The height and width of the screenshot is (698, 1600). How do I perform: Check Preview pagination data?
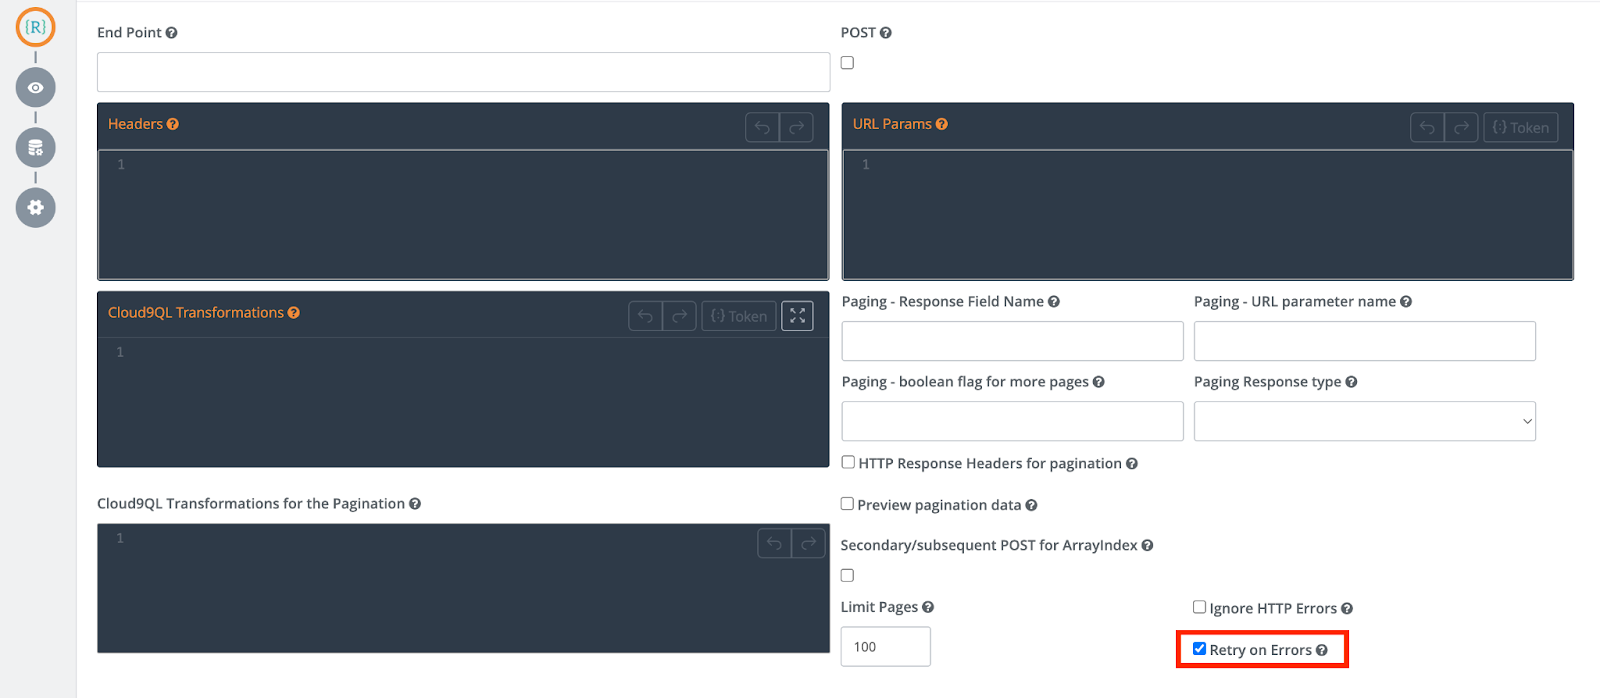click(847, 504)
